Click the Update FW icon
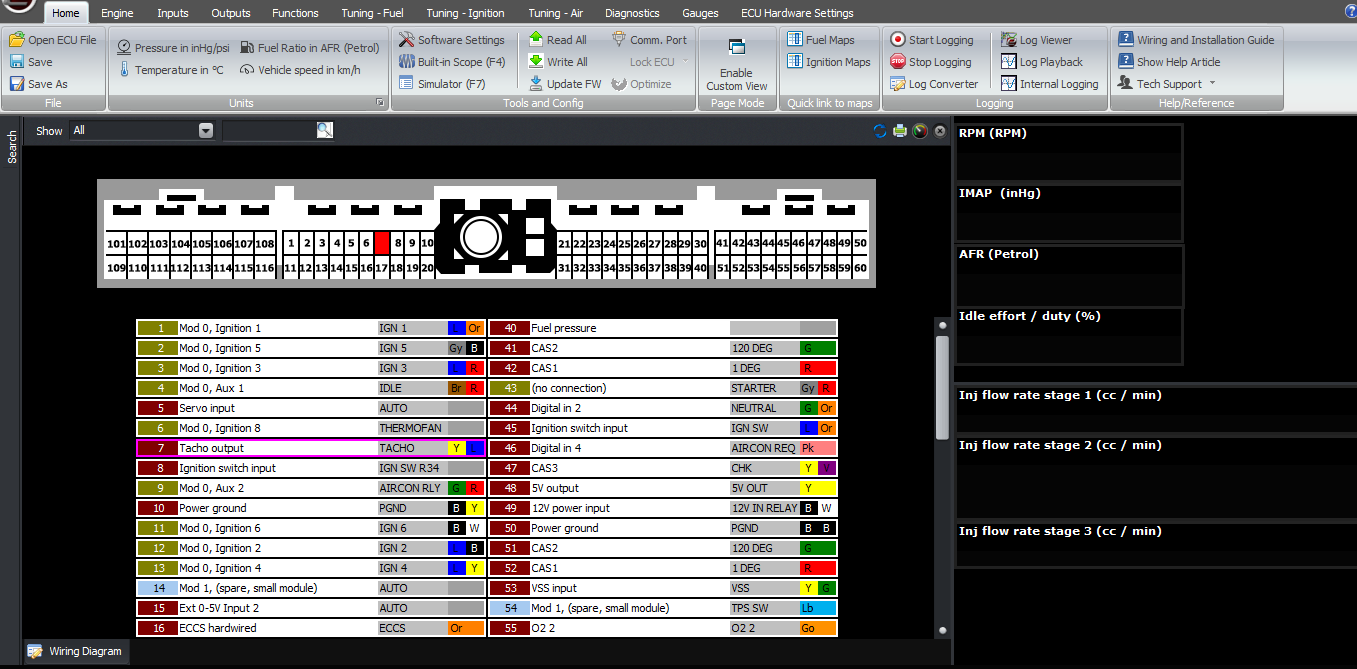Viewport: 1357px width, 669px height. (x=536, y=84)
